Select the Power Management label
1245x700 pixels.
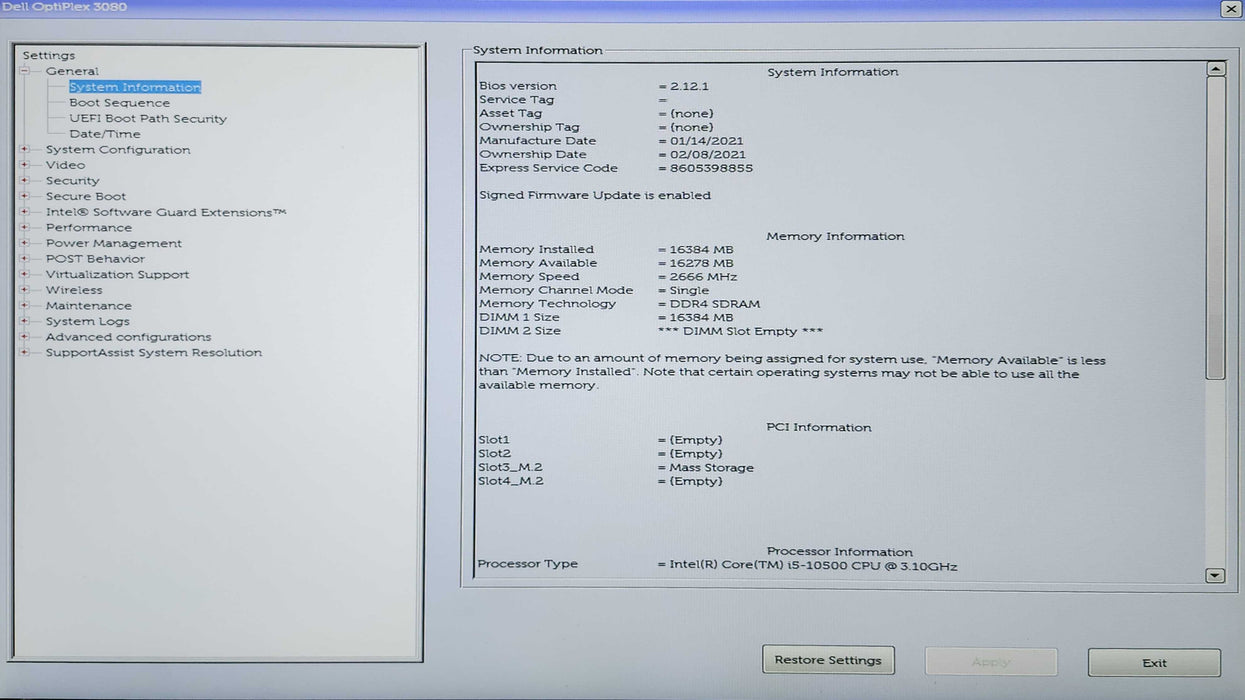click(114, 243)
